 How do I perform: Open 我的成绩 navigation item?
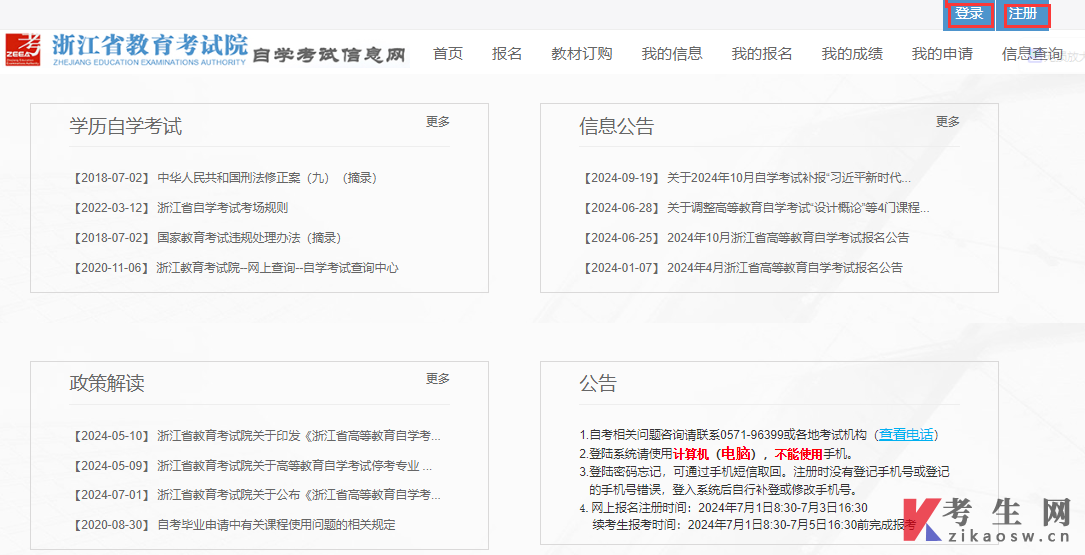(x=852, y=54)
